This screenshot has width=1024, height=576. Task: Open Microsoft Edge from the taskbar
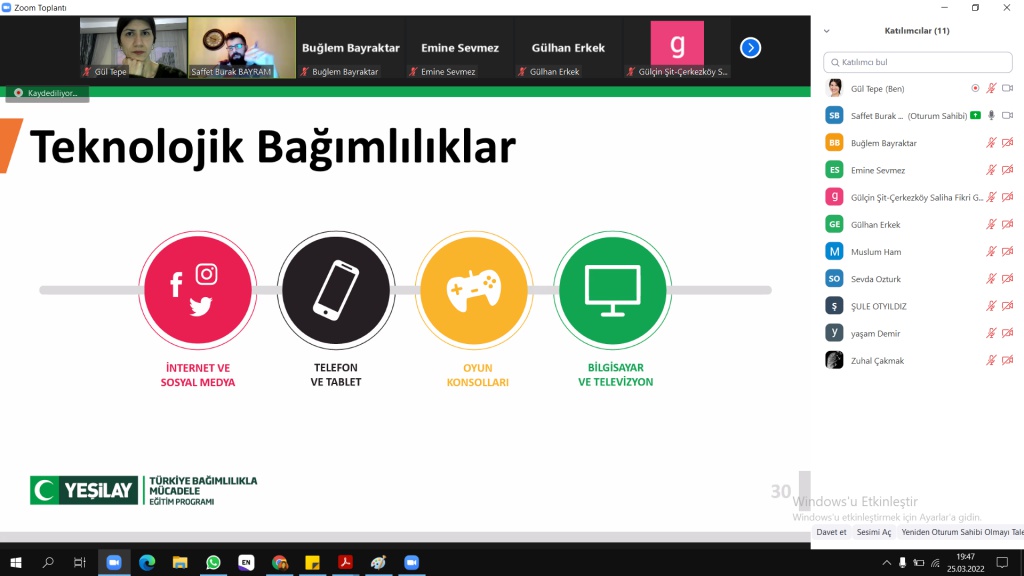[147, 563]
